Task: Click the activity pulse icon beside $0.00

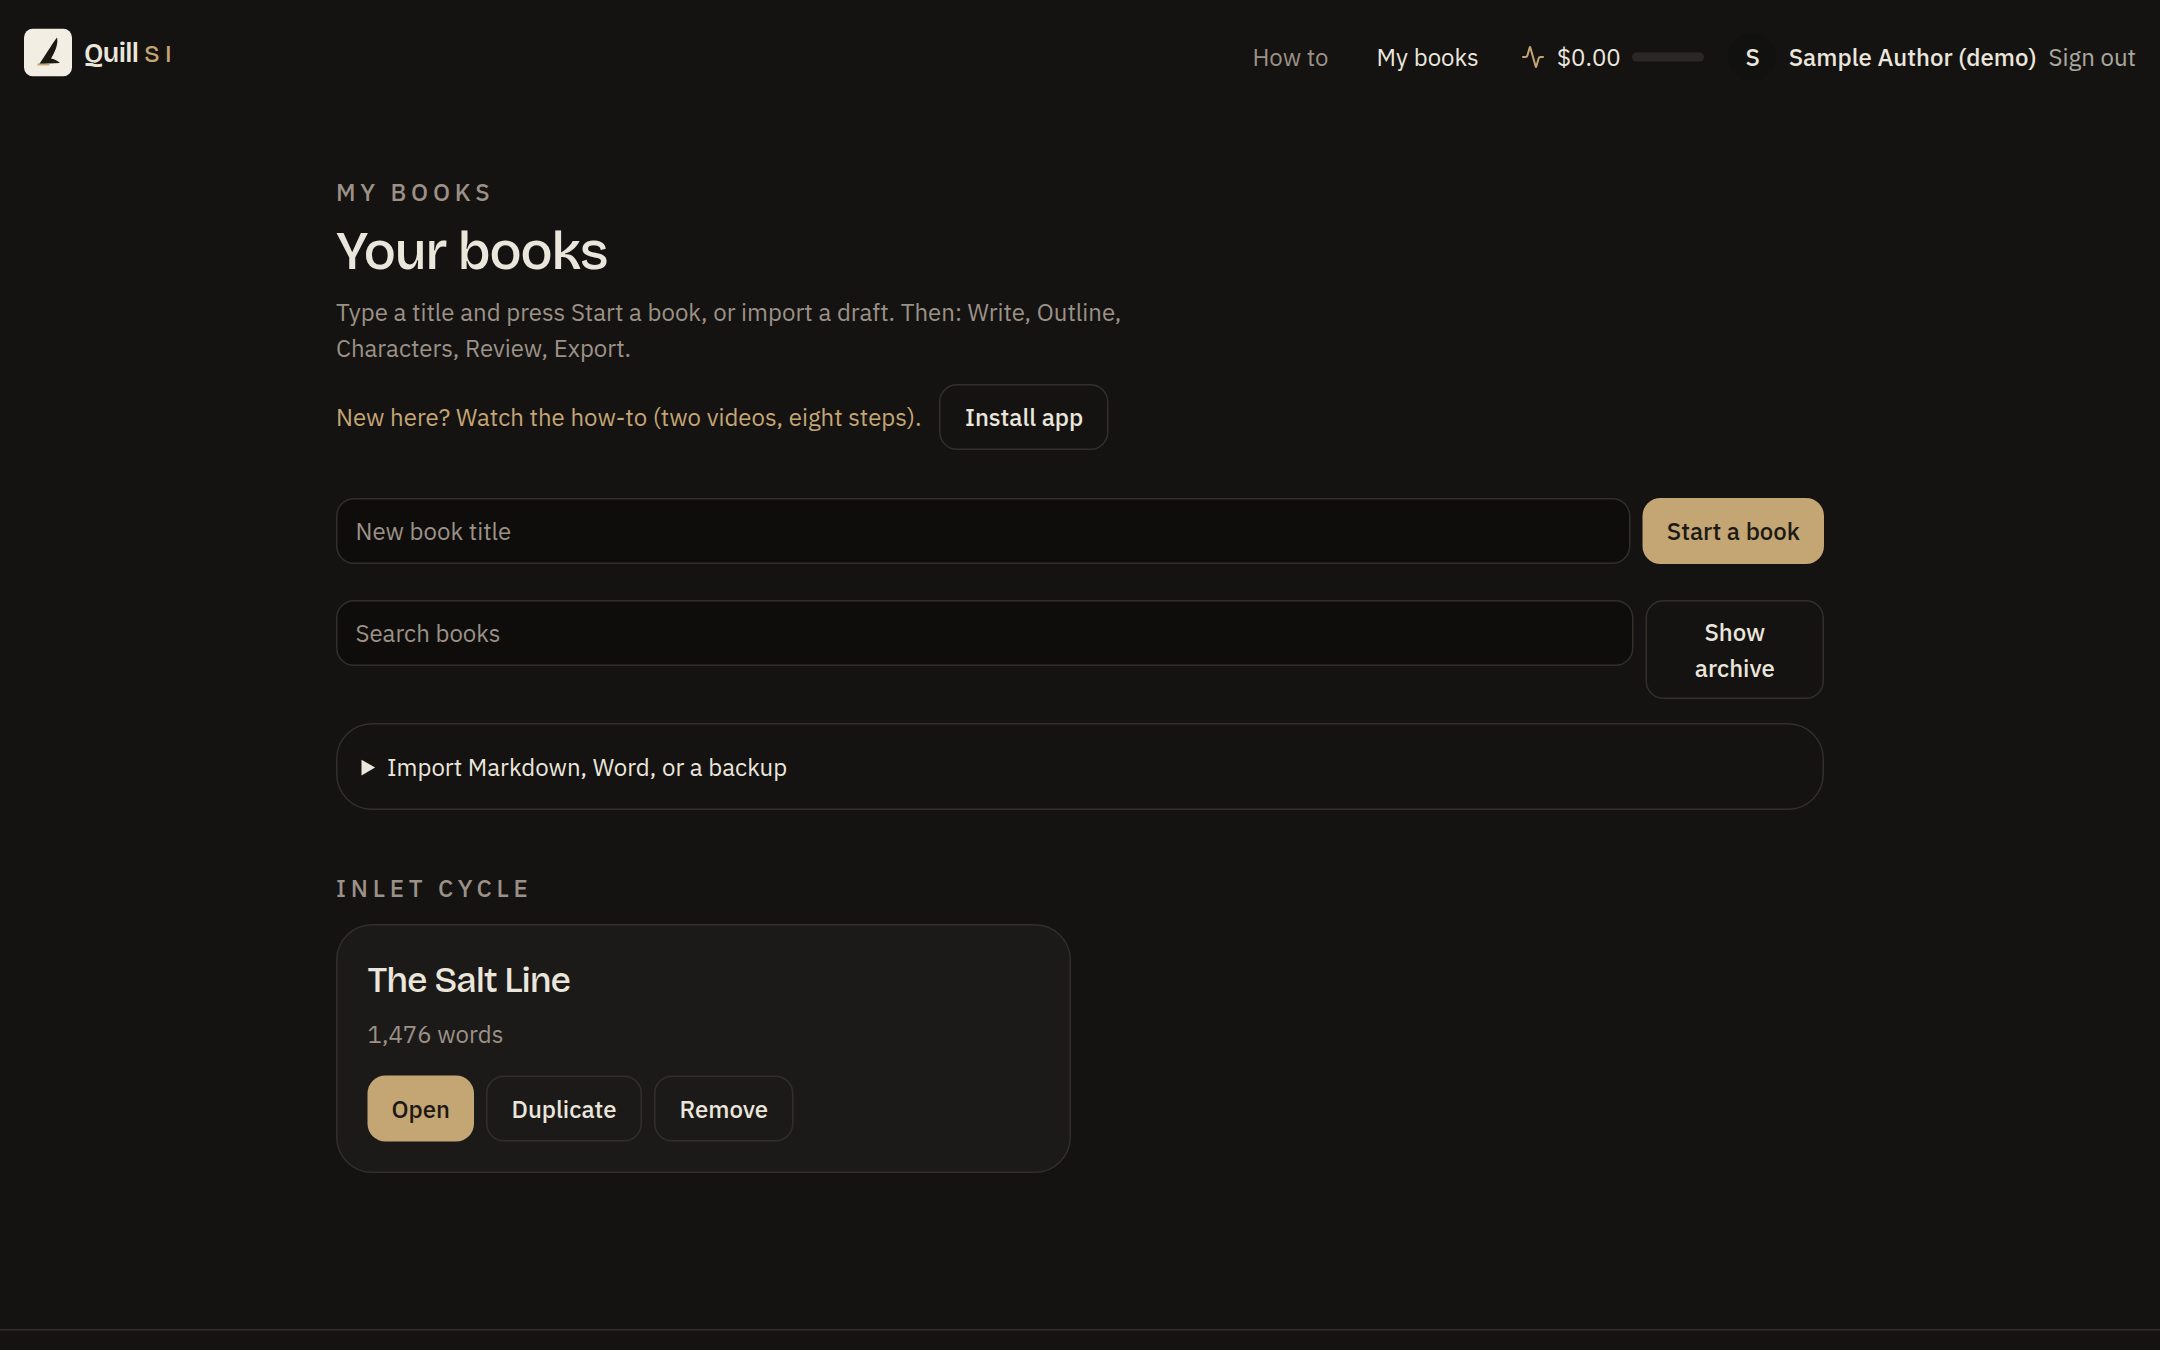Action: point(1532,57)
